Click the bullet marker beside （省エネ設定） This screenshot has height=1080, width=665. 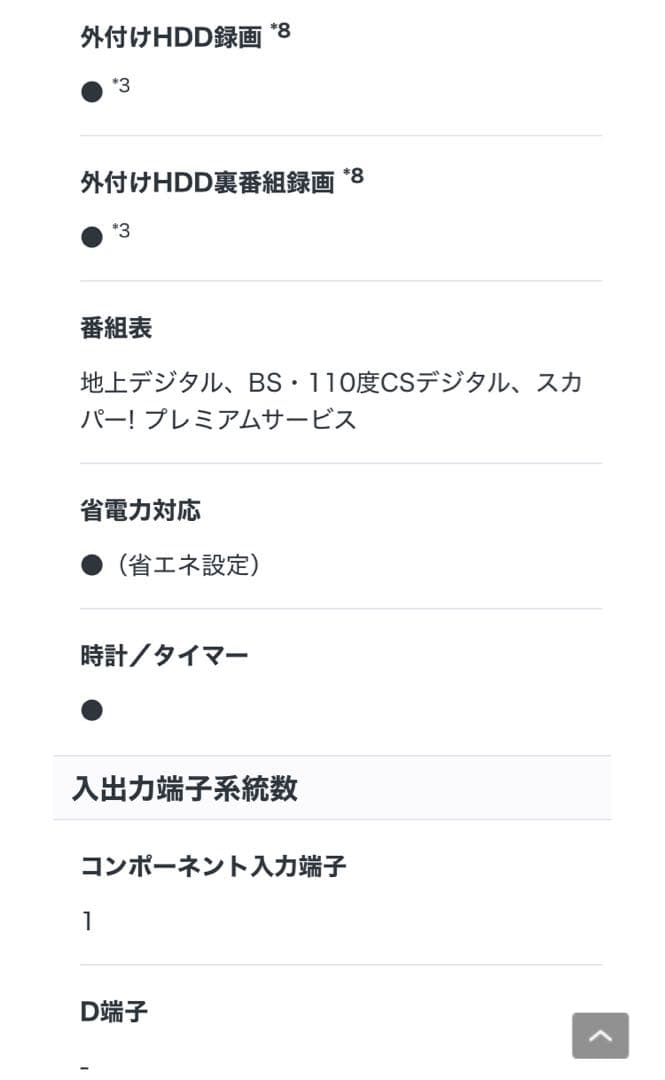tap(91, 563)
